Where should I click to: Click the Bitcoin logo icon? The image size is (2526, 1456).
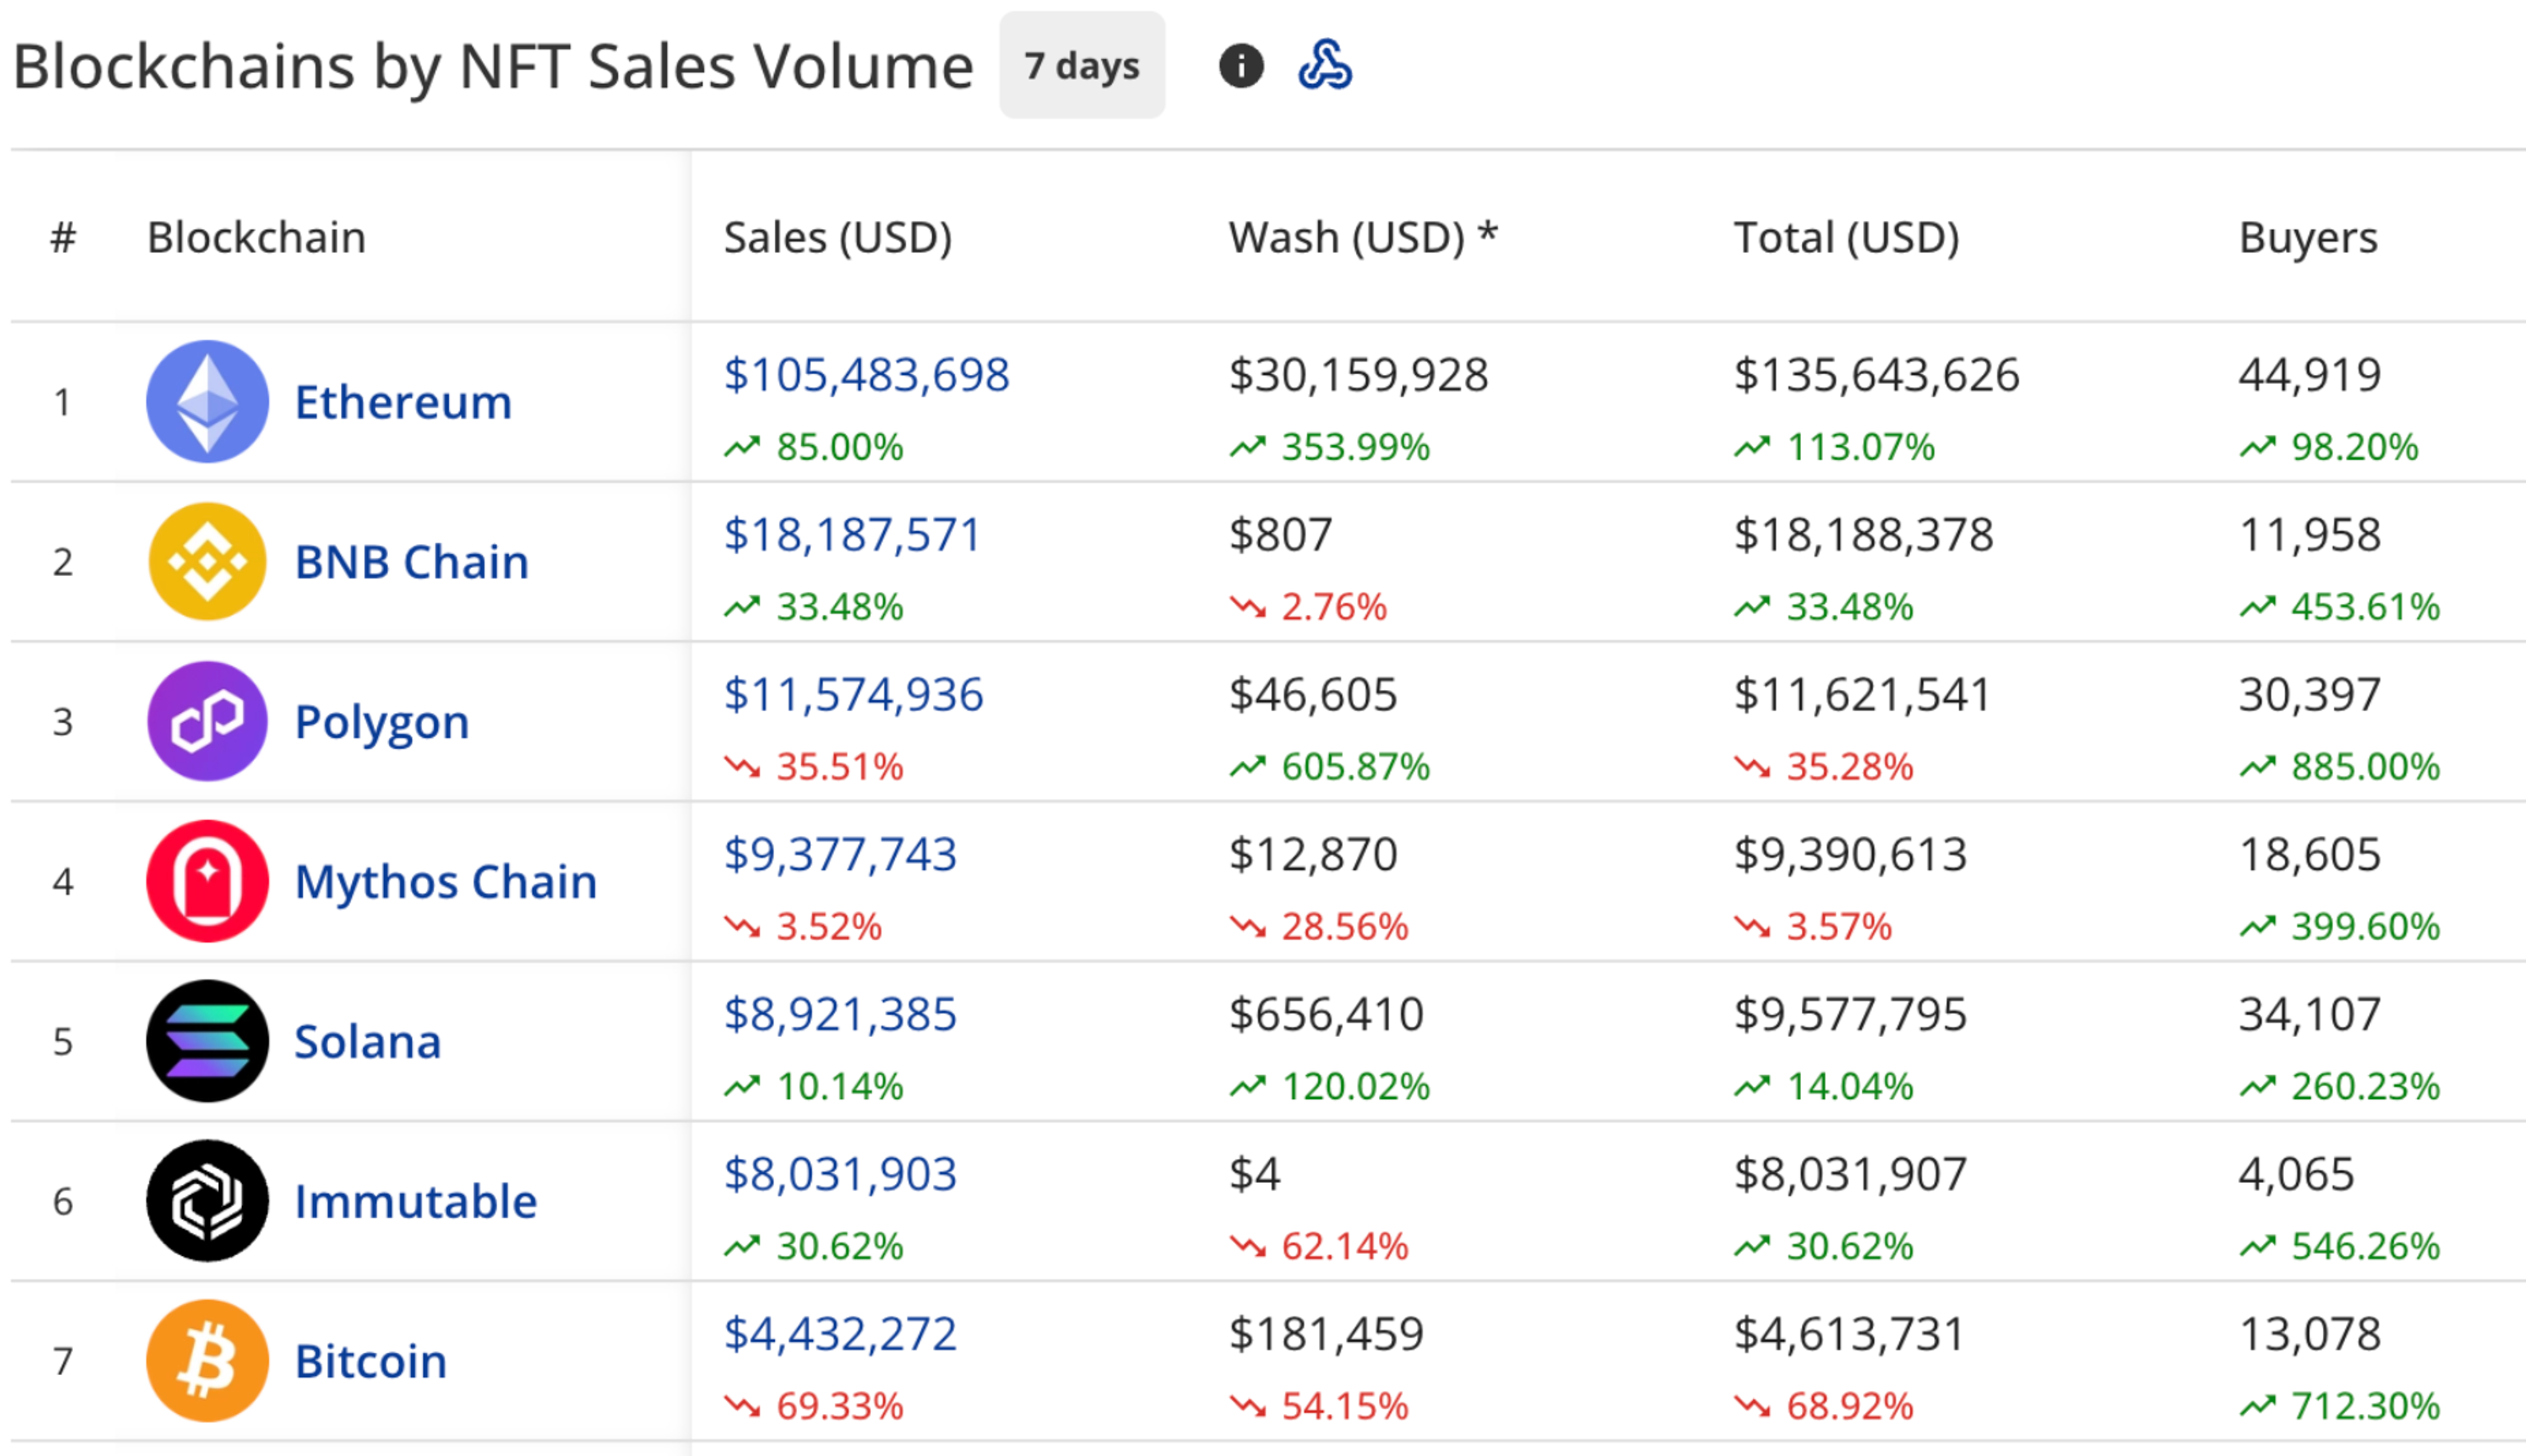tap(207, 1361)
